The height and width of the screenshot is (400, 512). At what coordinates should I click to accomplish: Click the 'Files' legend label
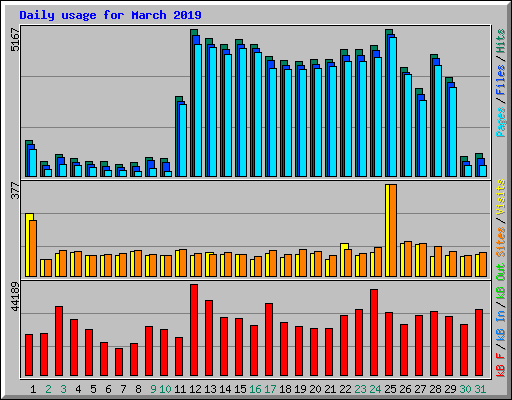501,80
